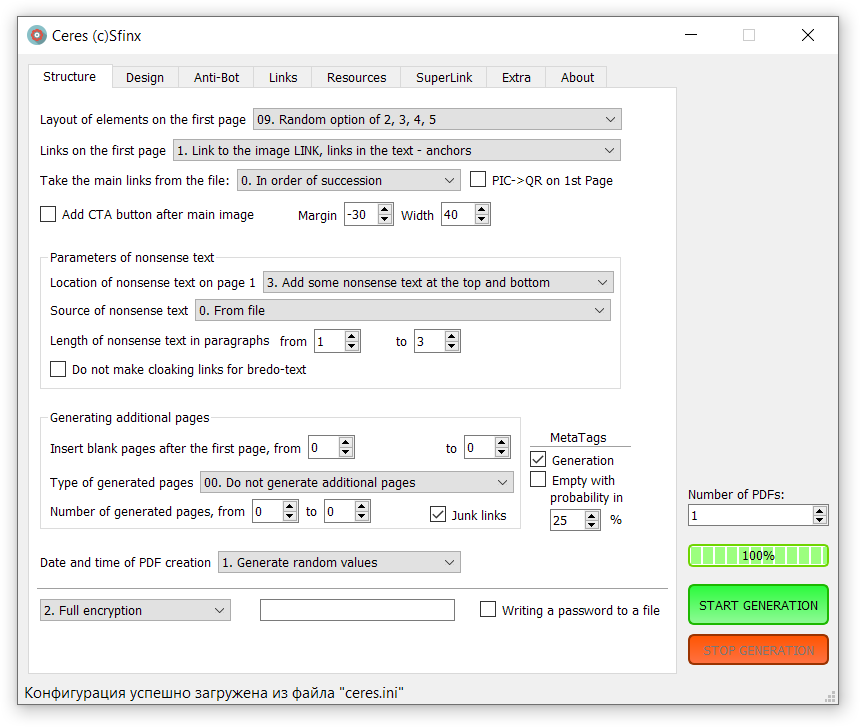Click the 100% green progress bar
This screenshot has height=727, width=860.
(x=758, y=555)
